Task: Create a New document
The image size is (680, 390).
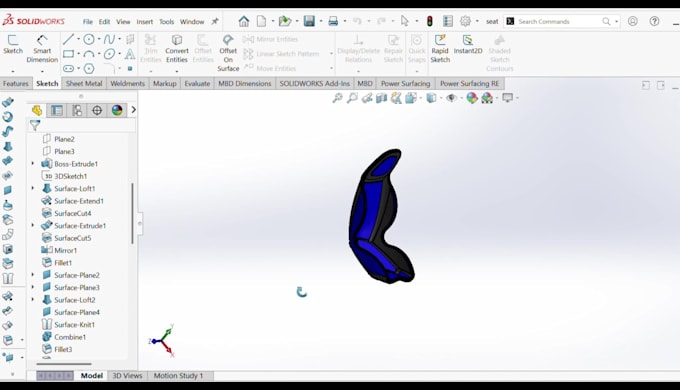Action: [x=261, y=21]
